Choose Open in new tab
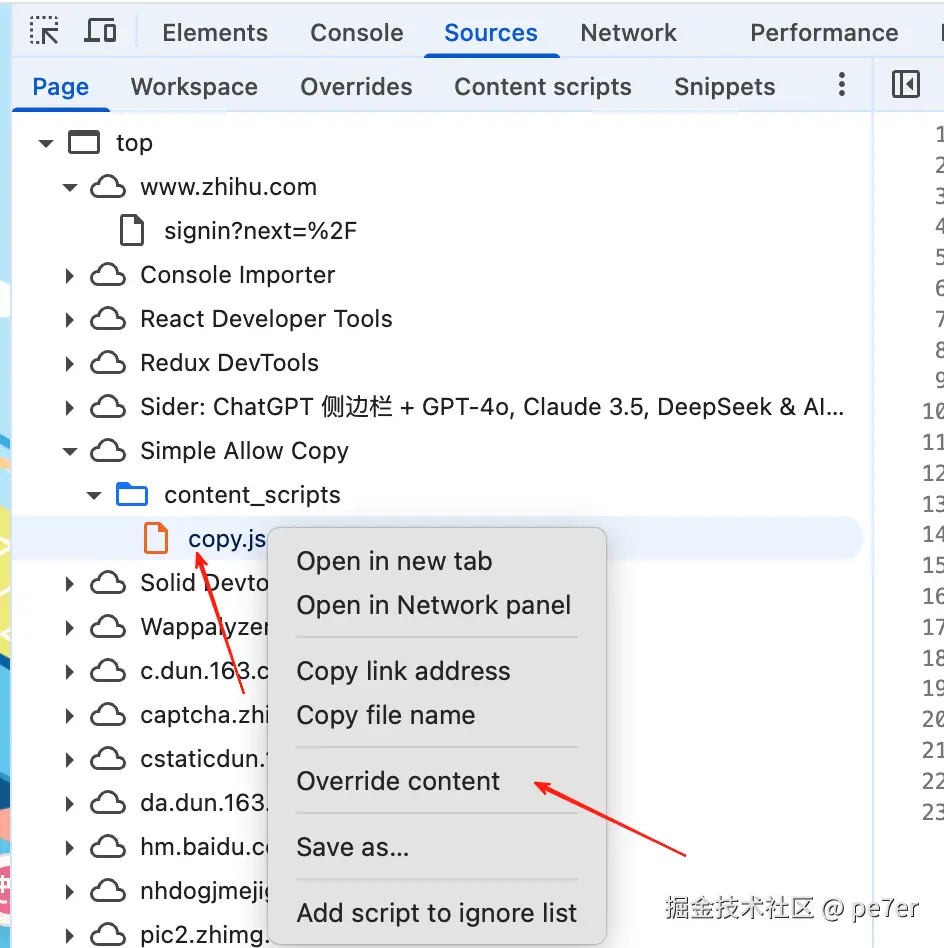Viewport: 944px width, 948px height. pyautogui.click(x=394, y=561)
